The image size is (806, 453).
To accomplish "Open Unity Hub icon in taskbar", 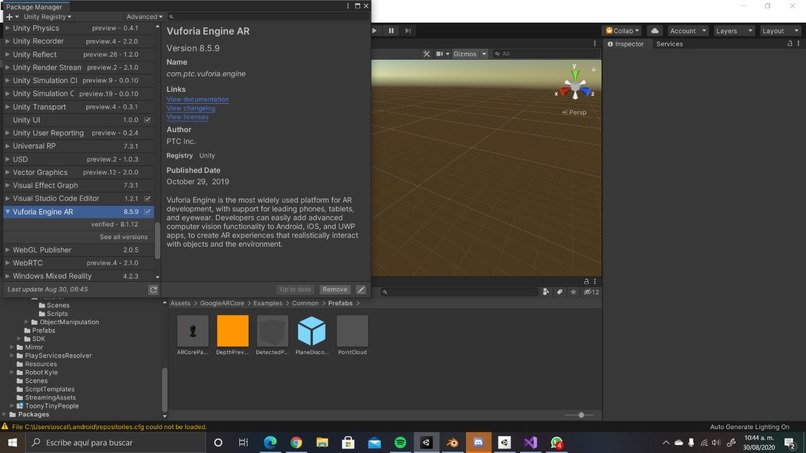I will [504, 442].
